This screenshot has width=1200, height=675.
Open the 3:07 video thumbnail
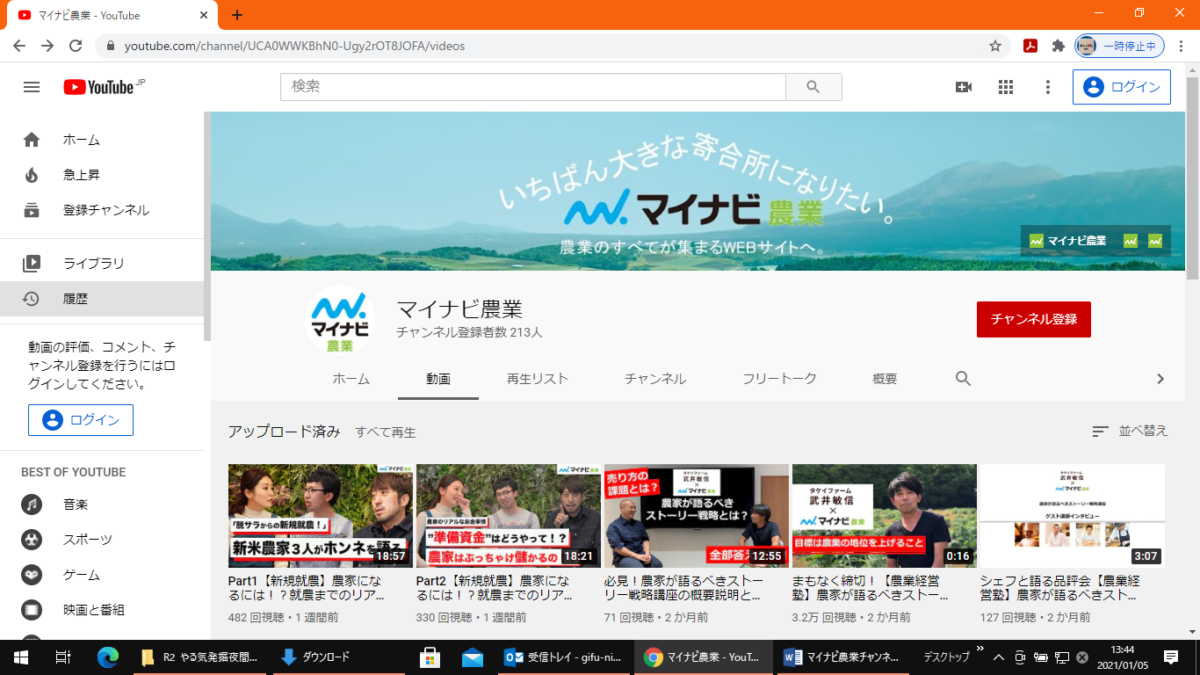pyautogui.click(x=1072, y=516)
